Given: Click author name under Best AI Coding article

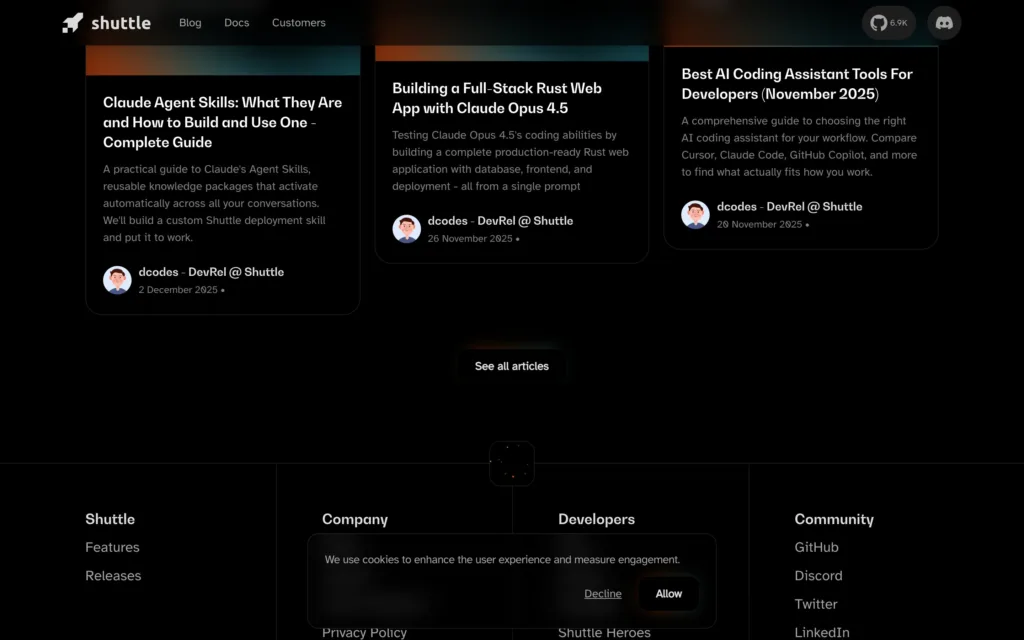Looking at the screenshot, I should pyautogui.click(x=790, y=207).
